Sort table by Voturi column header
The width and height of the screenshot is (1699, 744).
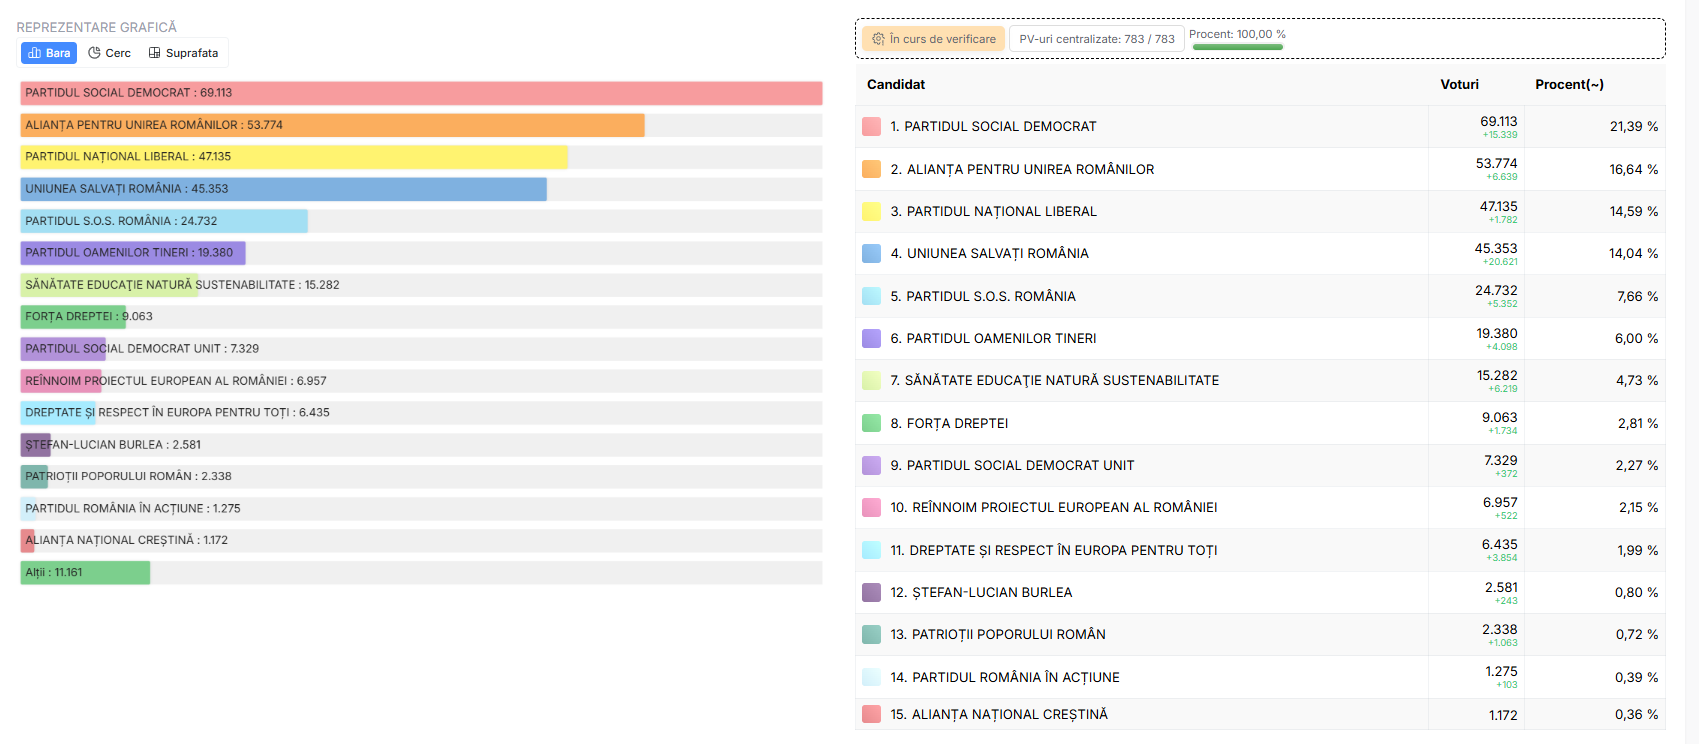pos(1459,84)
